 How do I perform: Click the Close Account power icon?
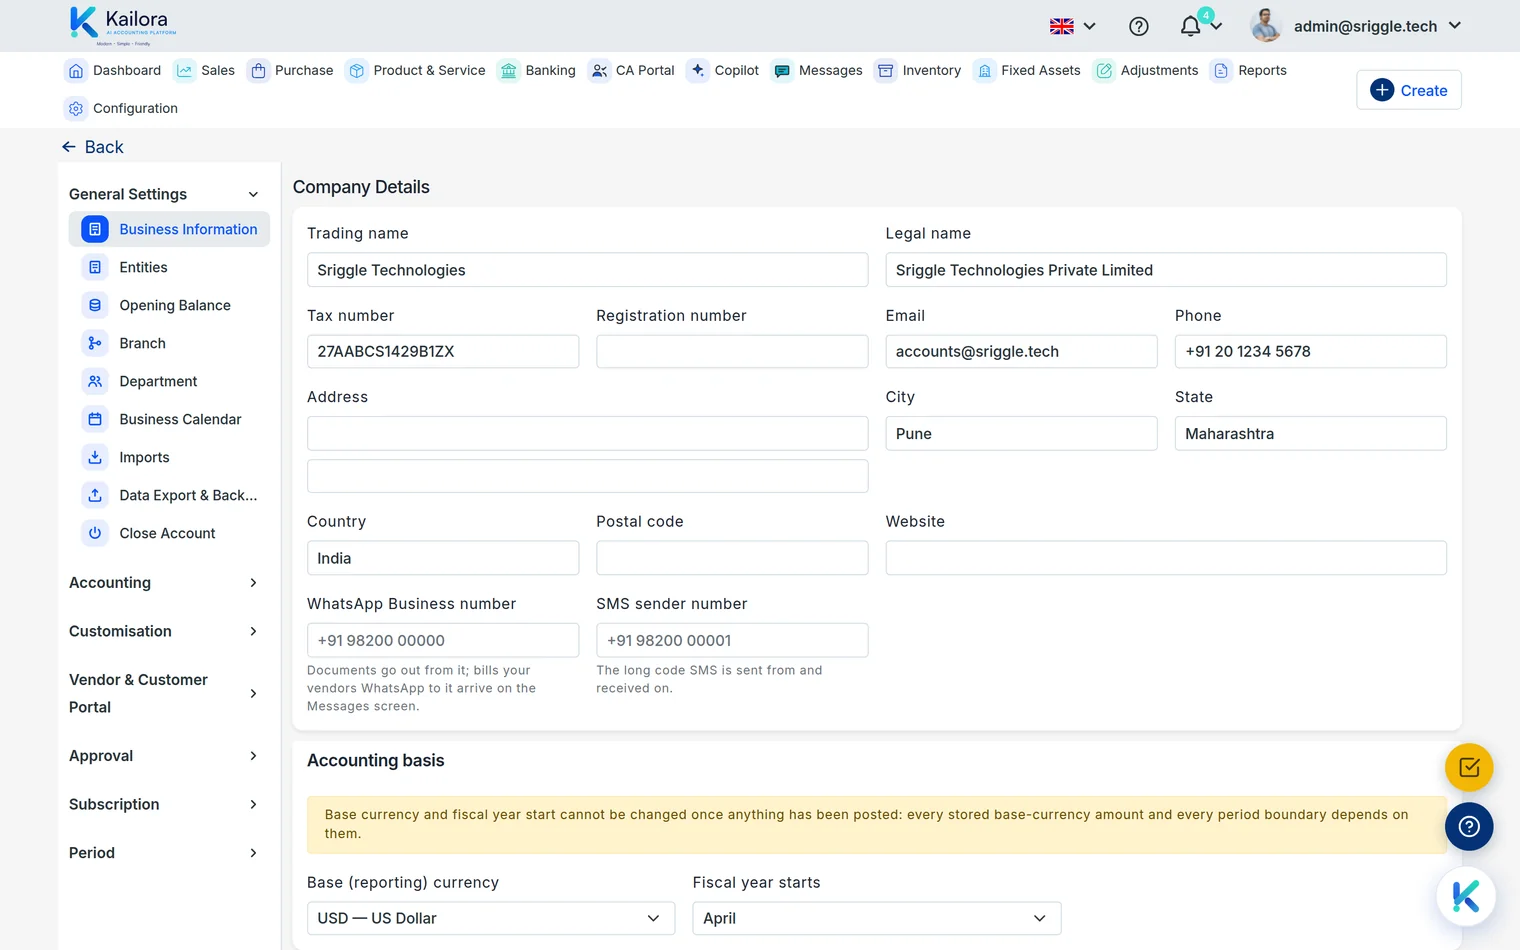95,534
